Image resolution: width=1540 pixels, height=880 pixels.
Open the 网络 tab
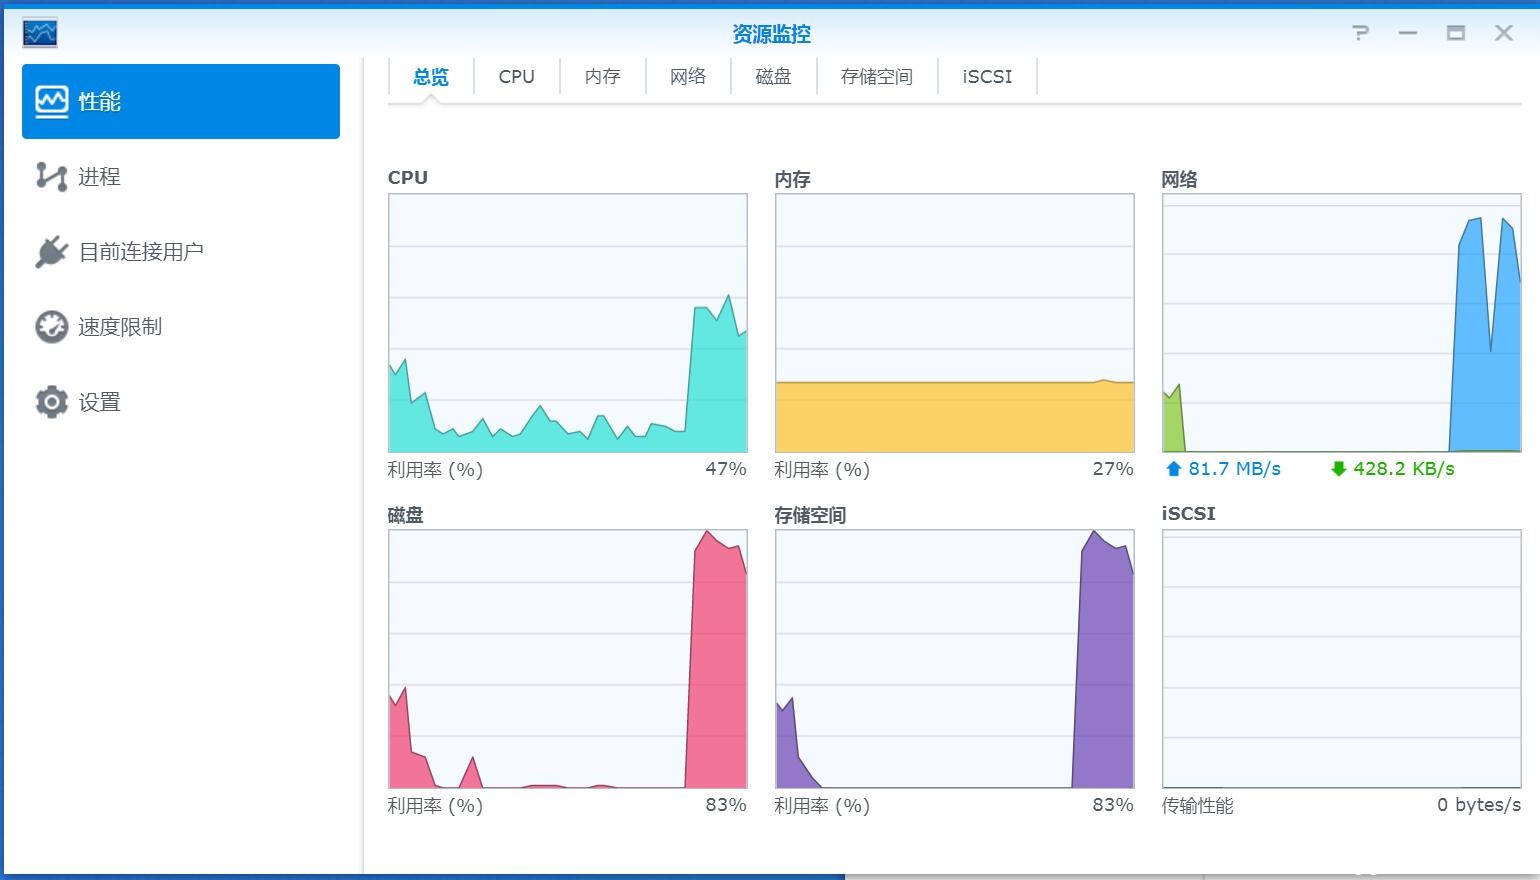688,77
